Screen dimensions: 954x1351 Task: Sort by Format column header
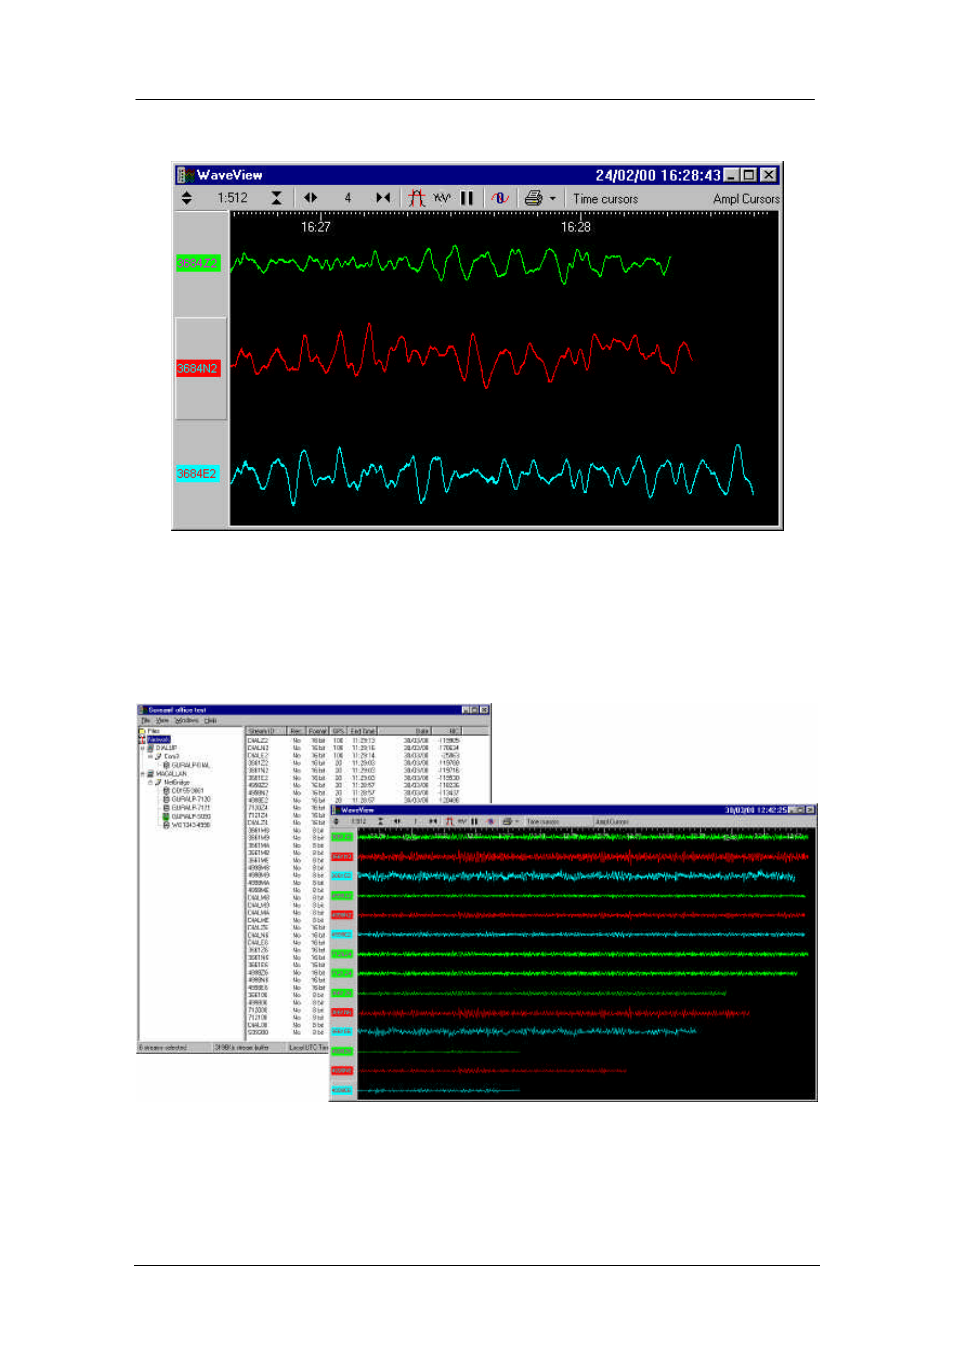[318, 731]
